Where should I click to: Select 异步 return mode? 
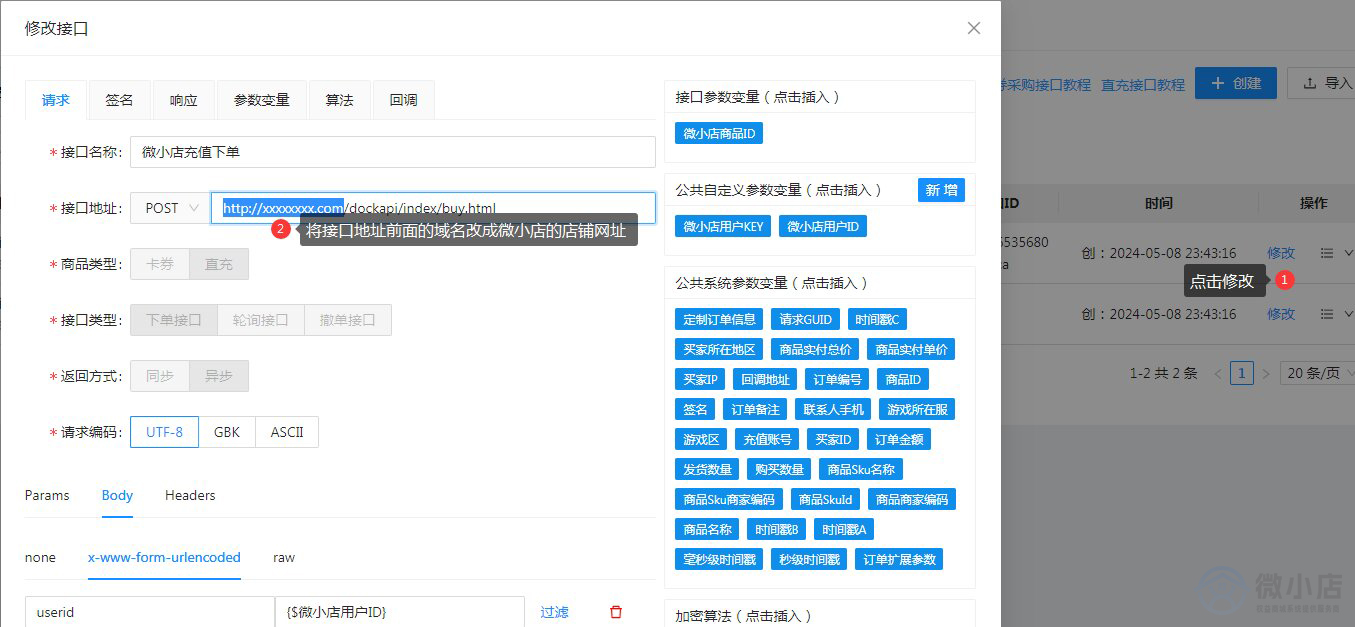pyautogui.click(x=219, y=376)
